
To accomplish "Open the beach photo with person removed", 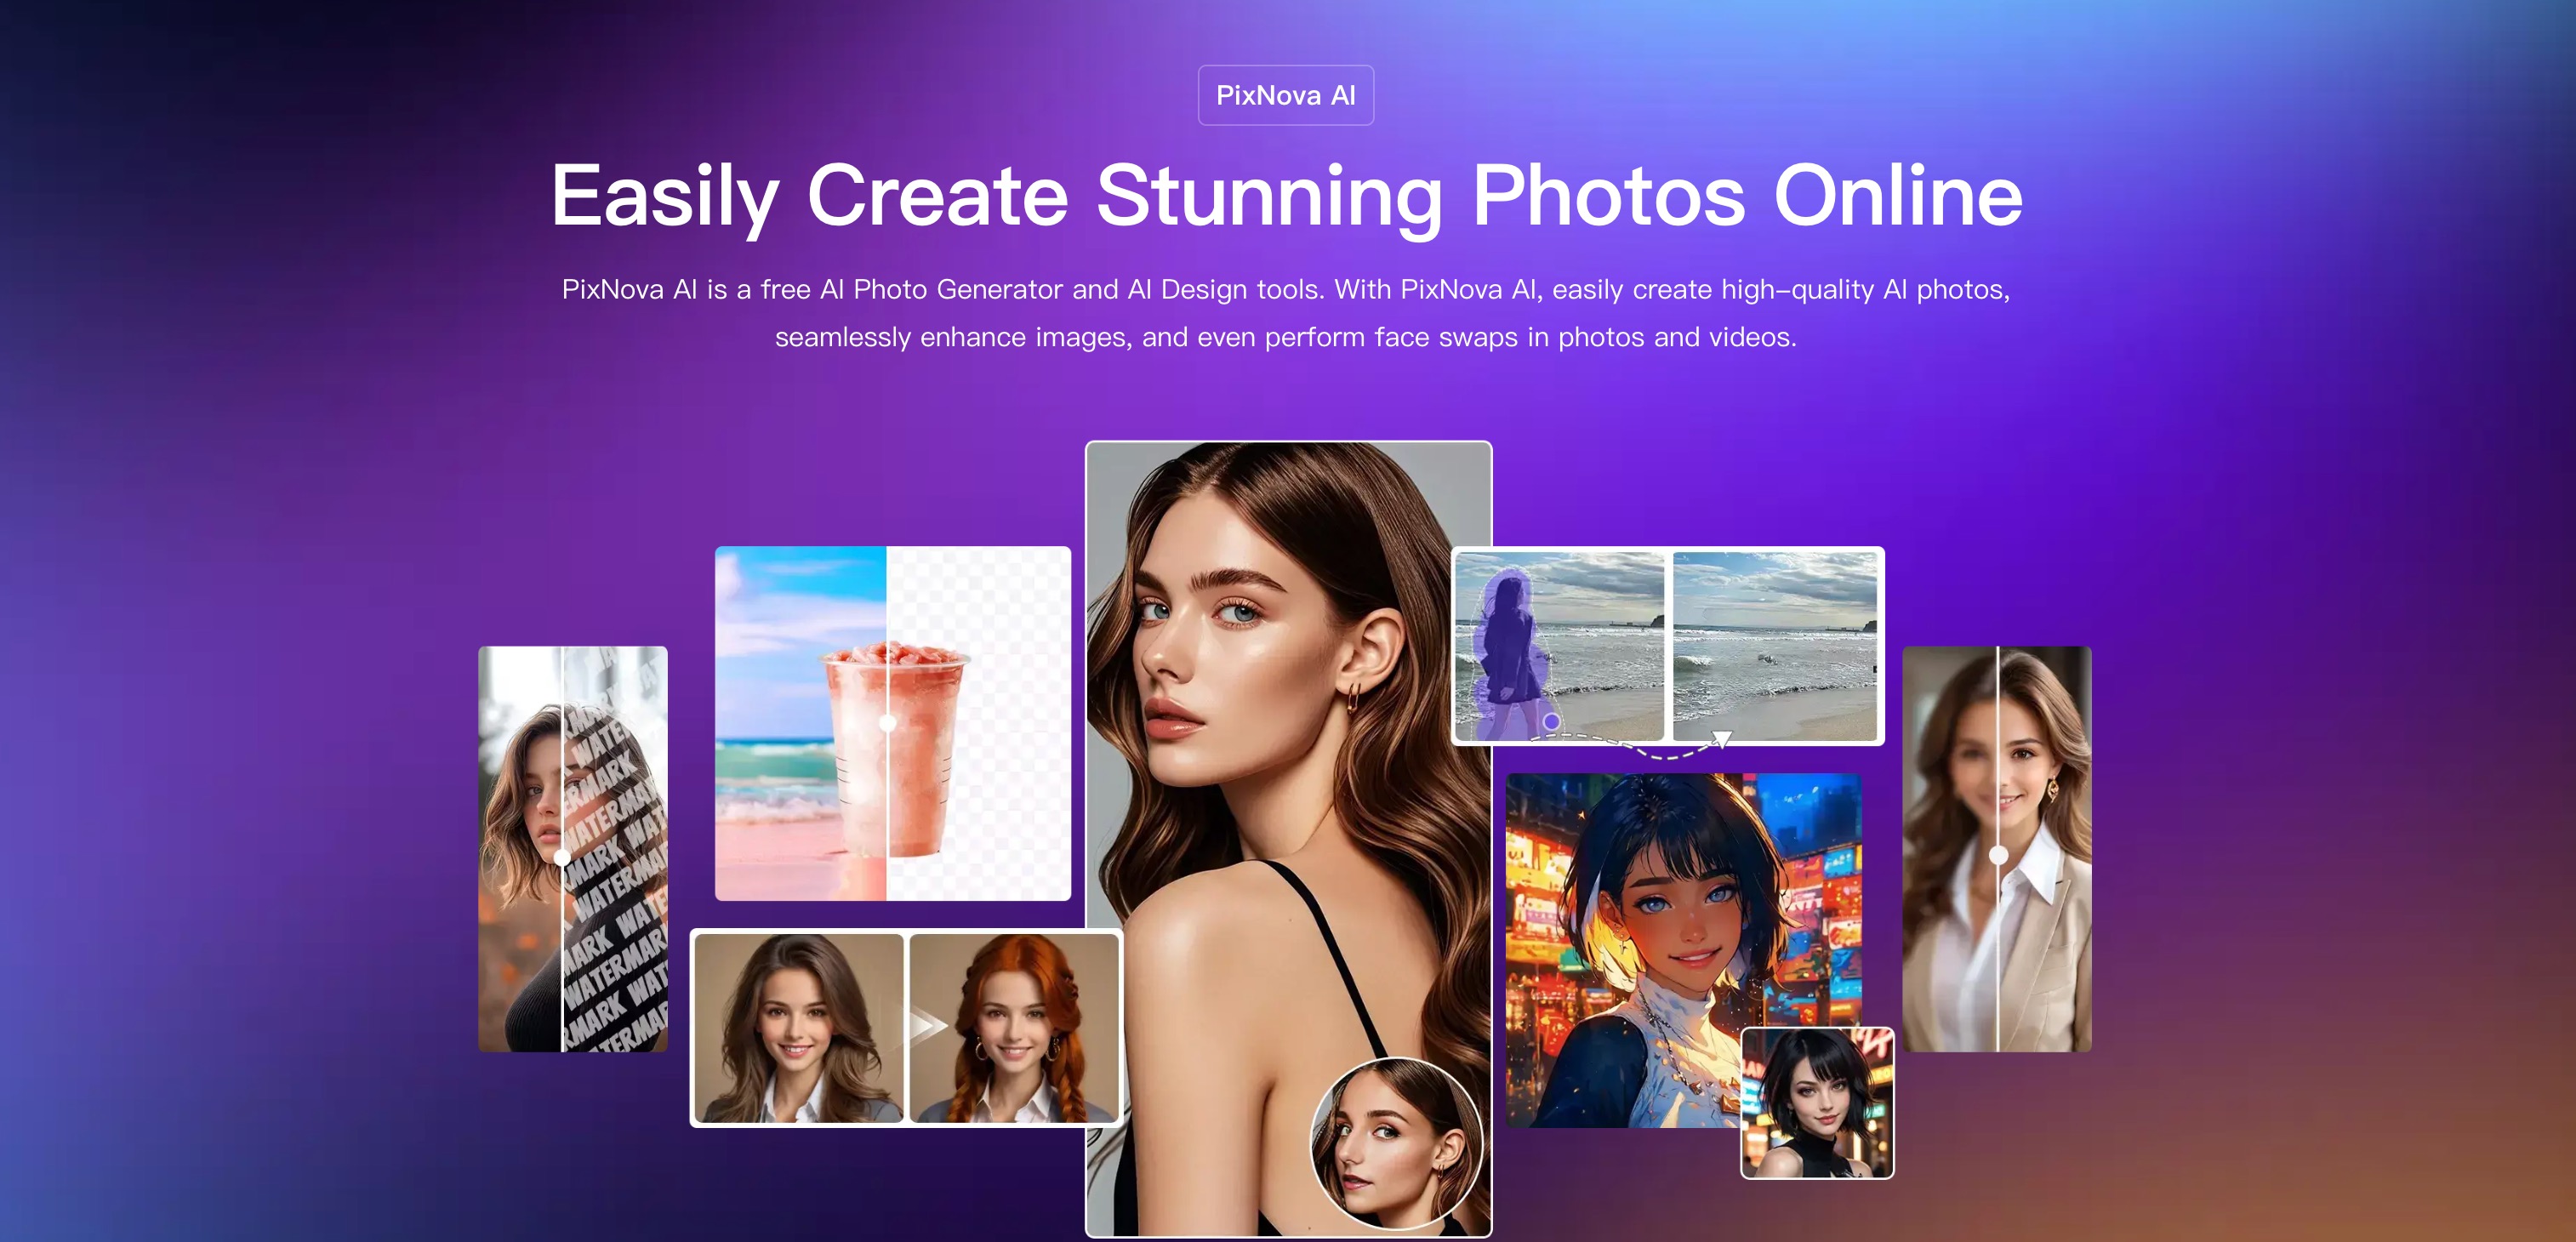I will point(1775,646).
